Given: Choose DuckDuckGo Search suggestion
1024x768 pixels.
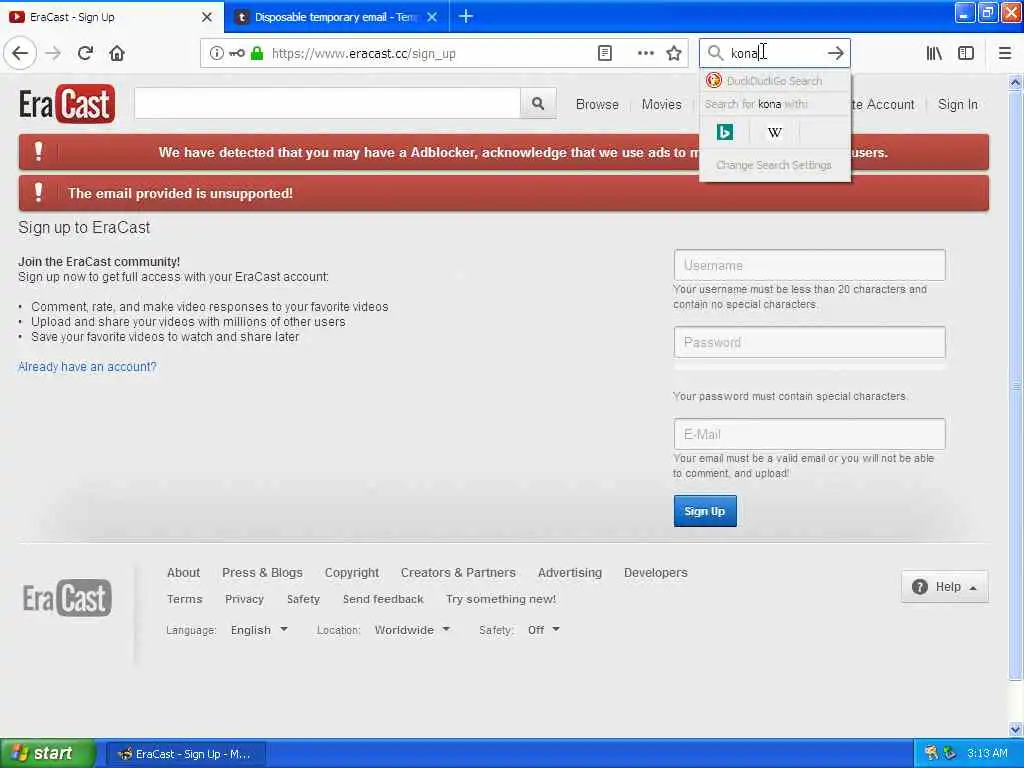Looking at the screenshot, I should (x=775, y=81).
